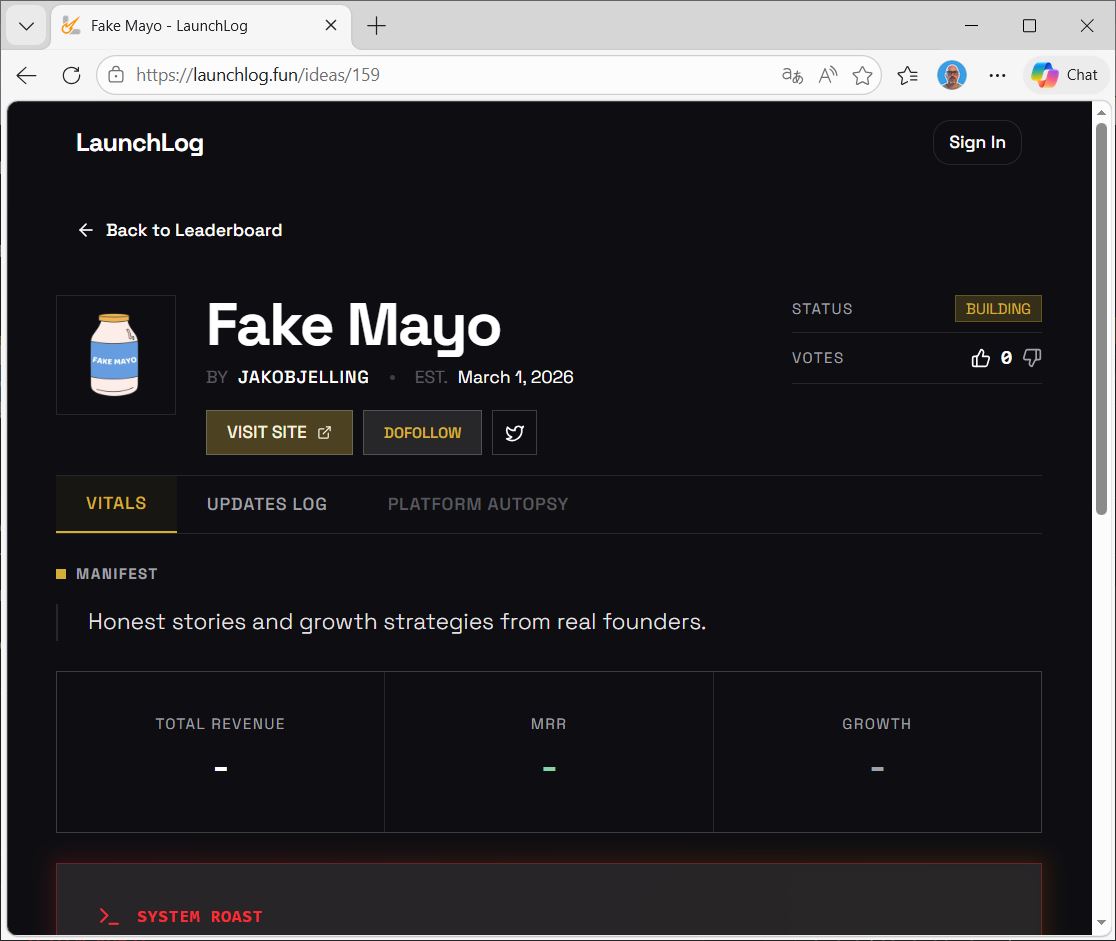The image size is (1116, 941).
Task: Click the address bar URL
Action: 258,75
